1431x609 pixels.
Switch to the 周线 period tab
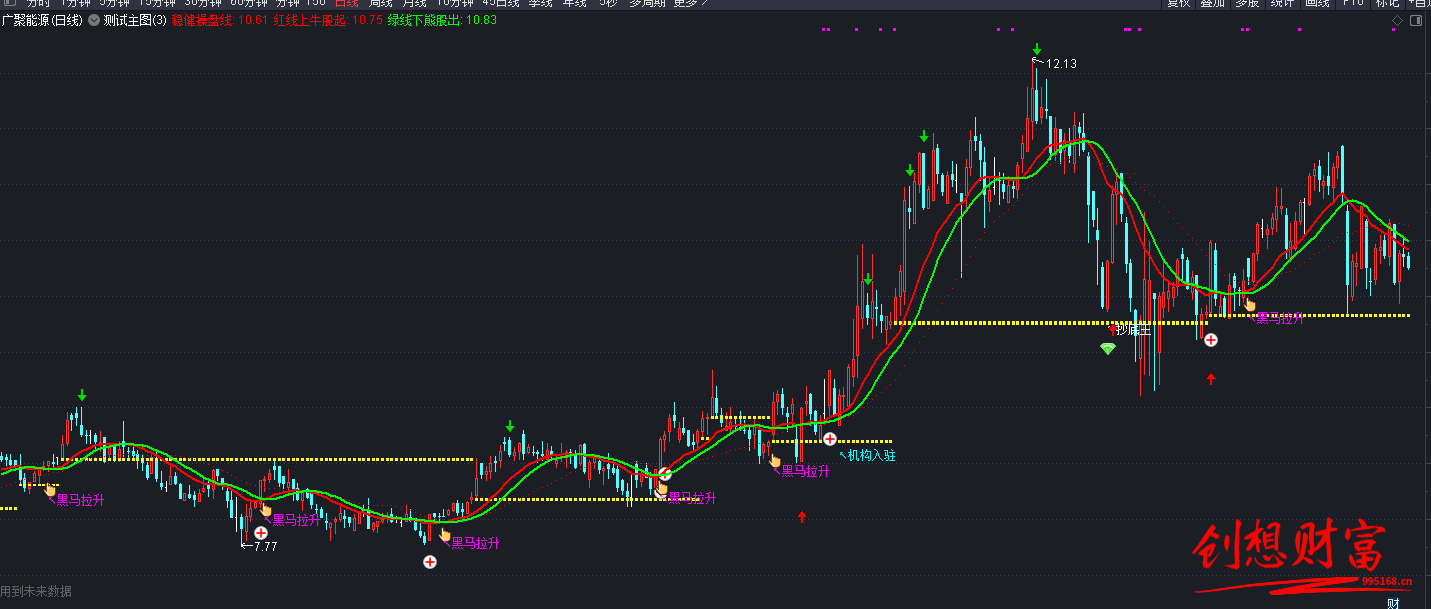381,4
